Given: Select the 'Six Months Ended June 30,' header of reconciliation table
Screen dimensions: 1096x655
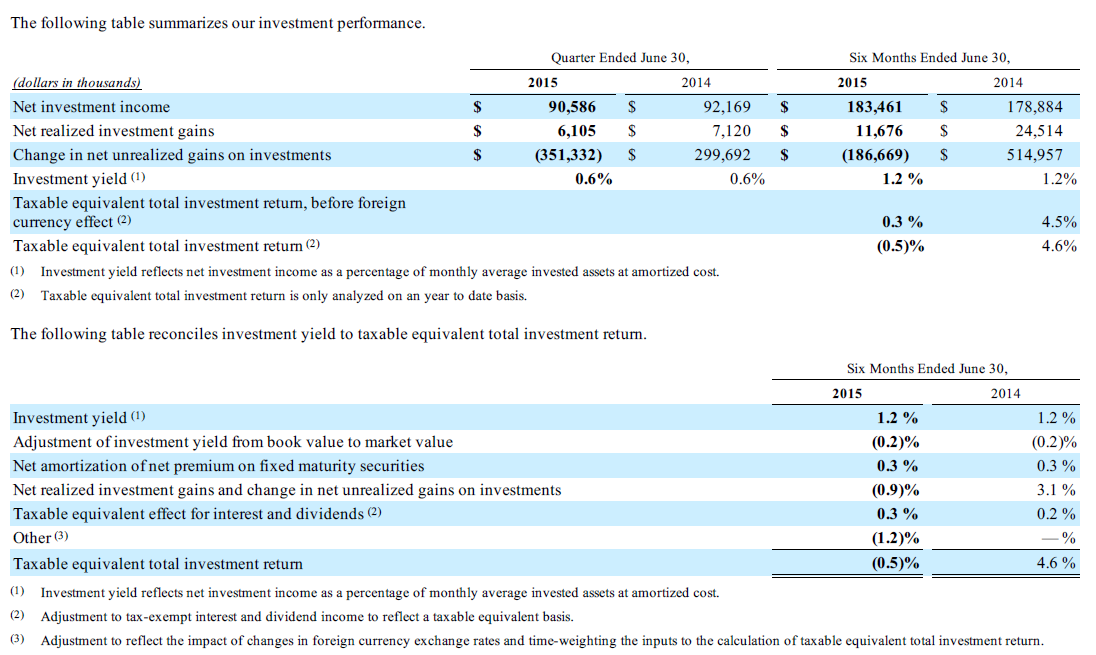Looking at the screenshot, I should pos(927,368).
